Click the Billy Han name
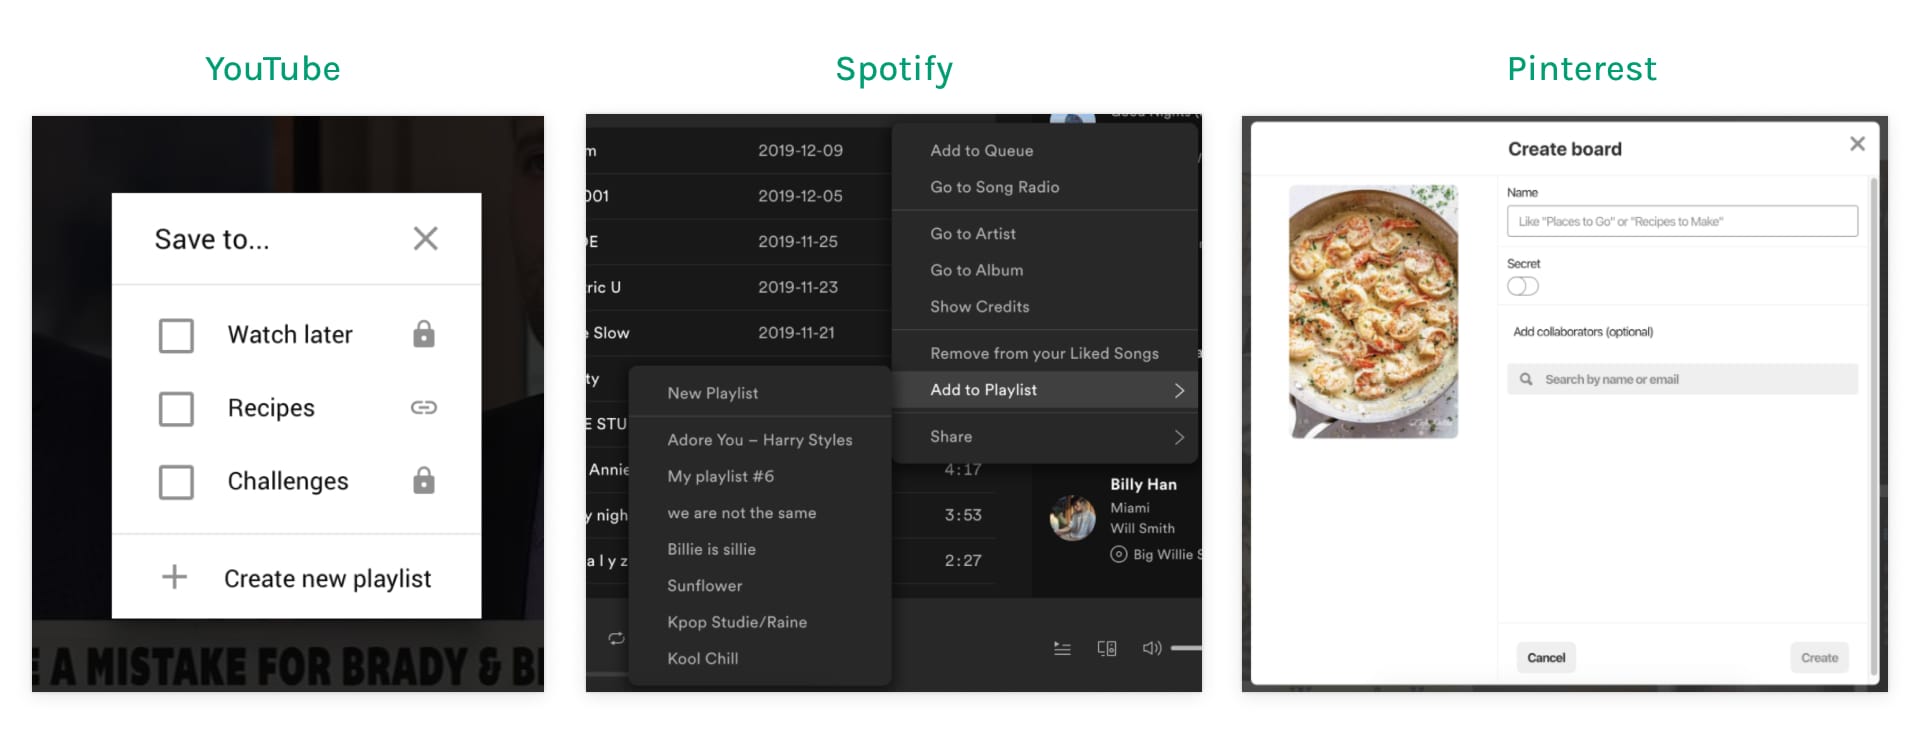Image resolution: width=1920 pixels, height=740 pixels. [x=1143, y=484]
